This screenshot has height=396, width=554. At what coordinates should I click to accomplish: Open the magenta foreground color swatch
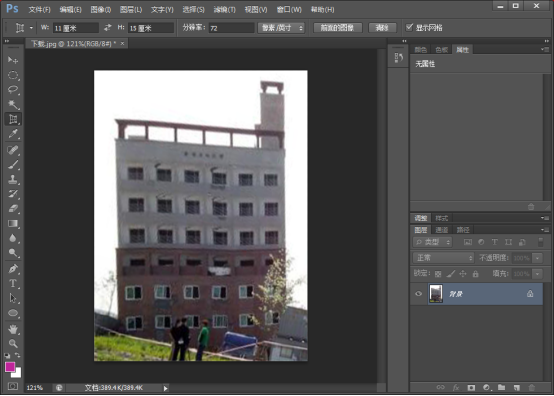[x=10, y=367]
